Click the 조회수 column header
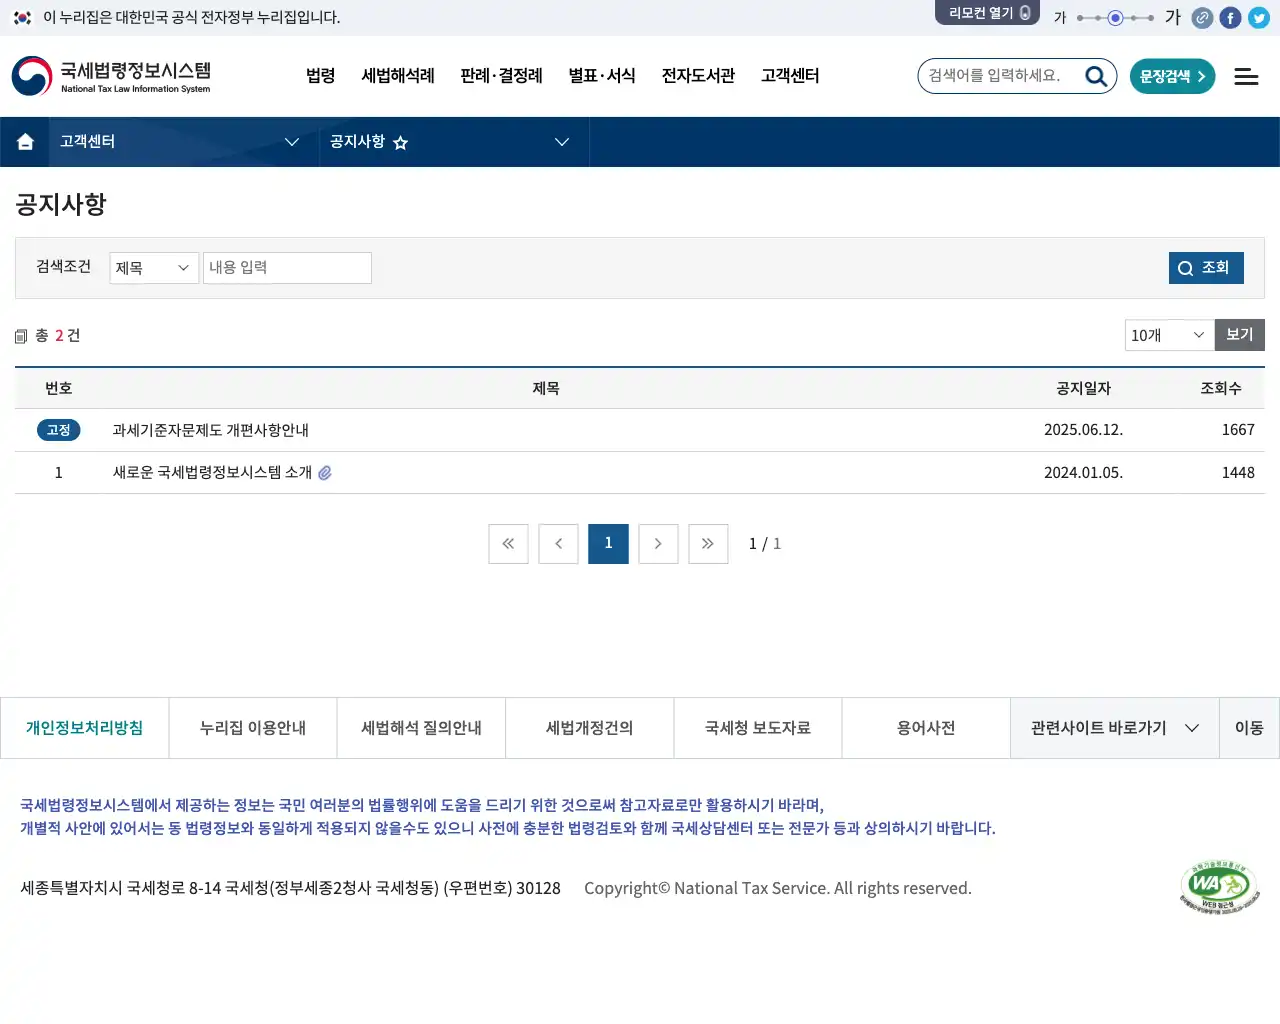This screenshot has width=1280, height=1024. (1221, 388)
